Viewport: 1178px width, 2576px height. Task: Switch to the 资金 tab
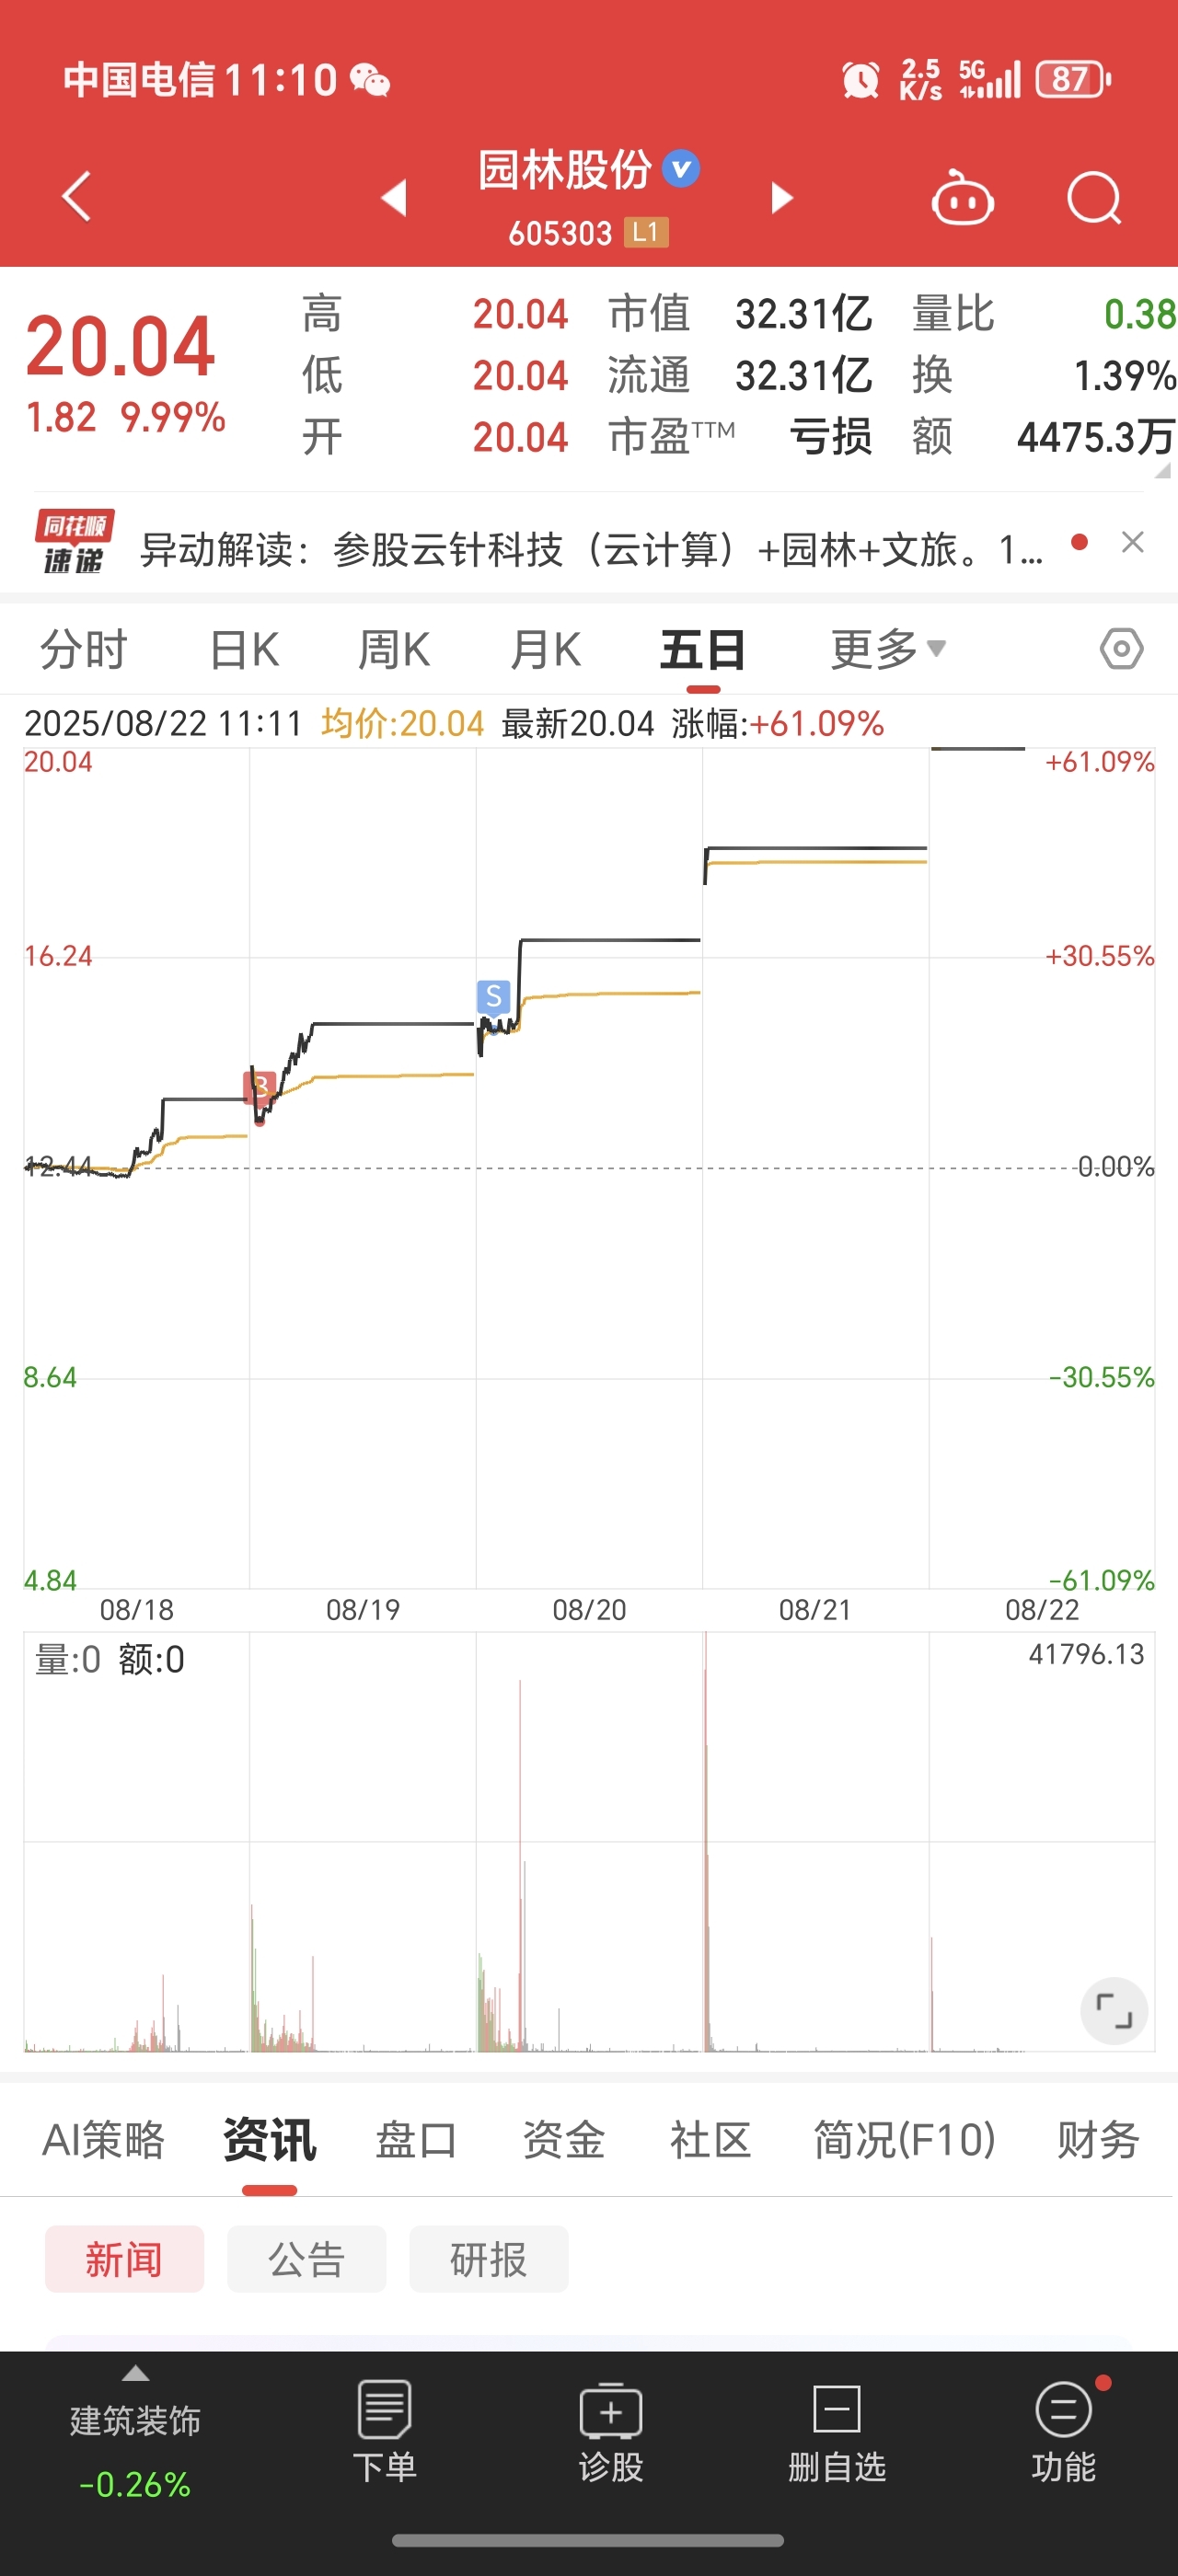point(563,2140)
